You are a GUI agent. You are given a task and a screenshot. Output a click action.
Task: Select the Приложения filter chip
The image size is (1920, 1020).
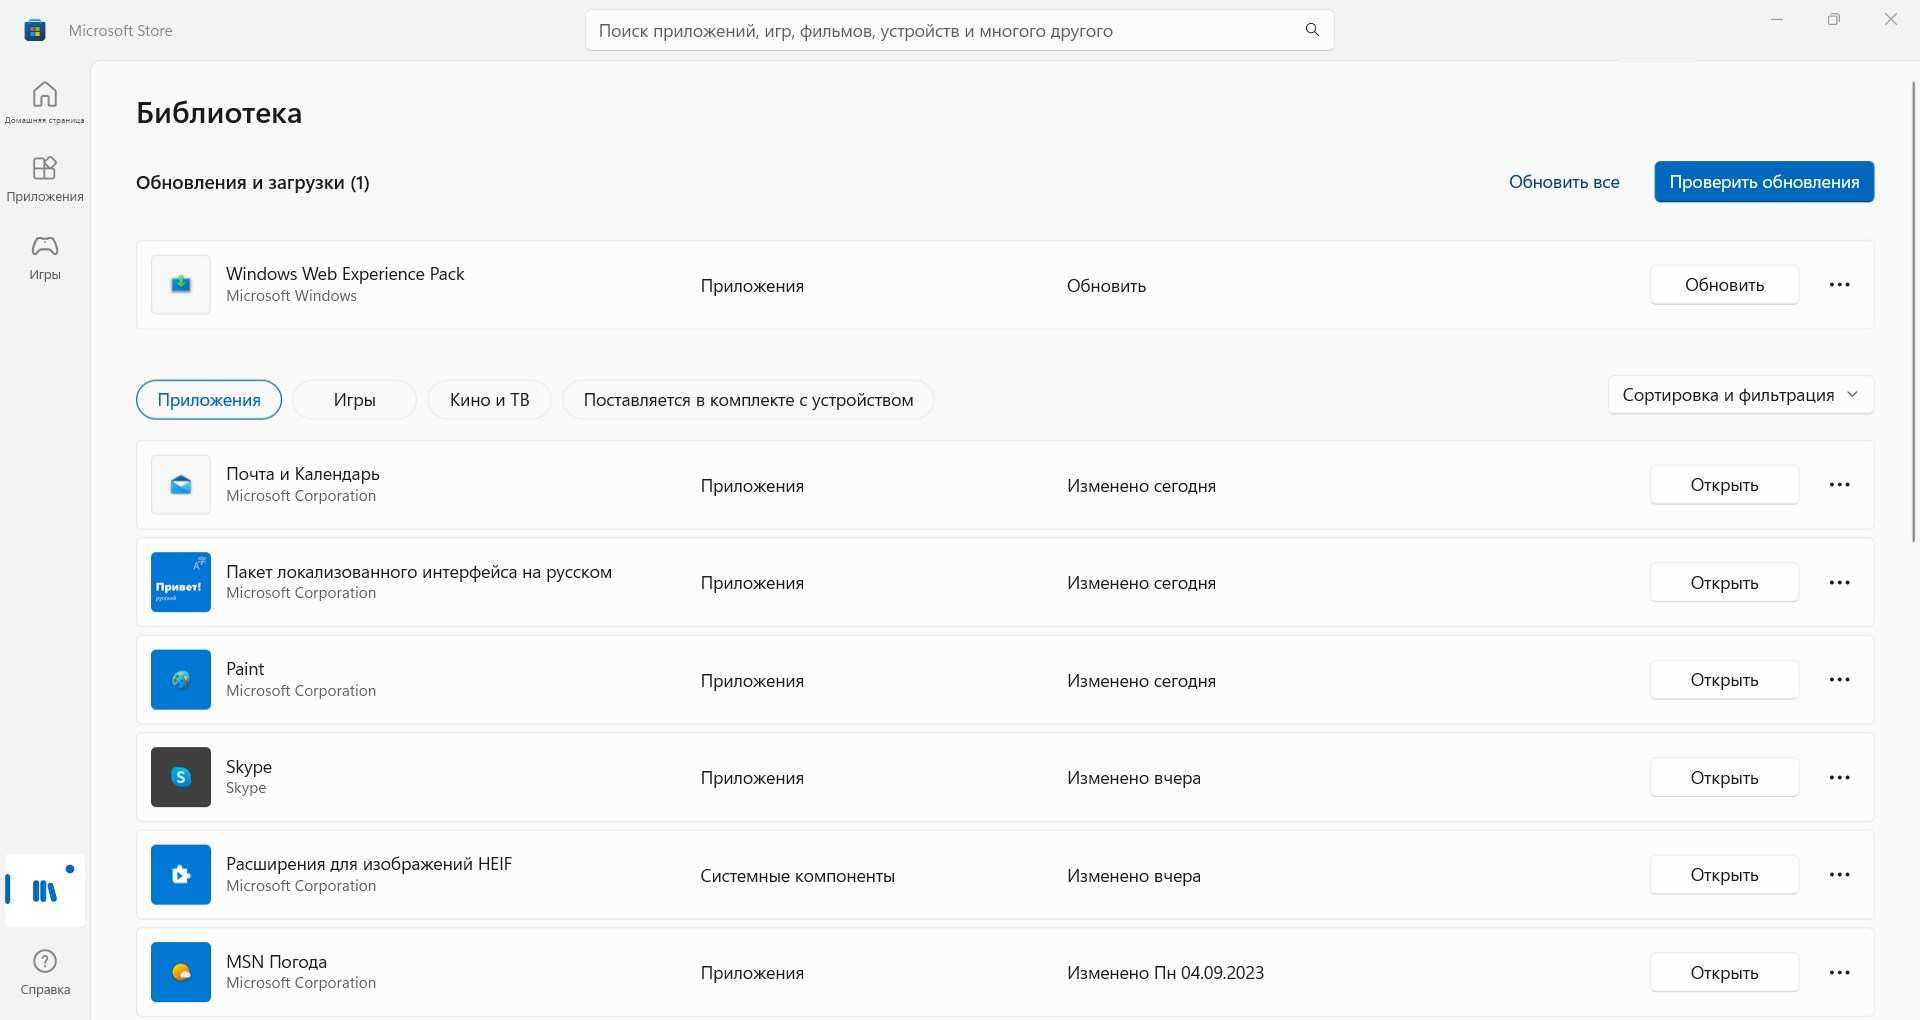pyautogui.click(x=208, y=400)
